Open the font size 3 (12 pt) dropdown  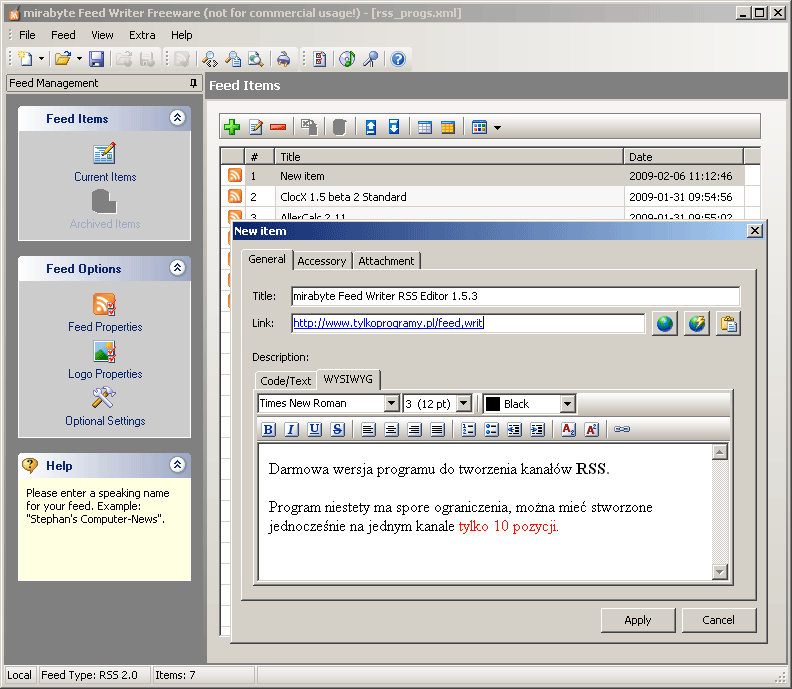point(463,404)
